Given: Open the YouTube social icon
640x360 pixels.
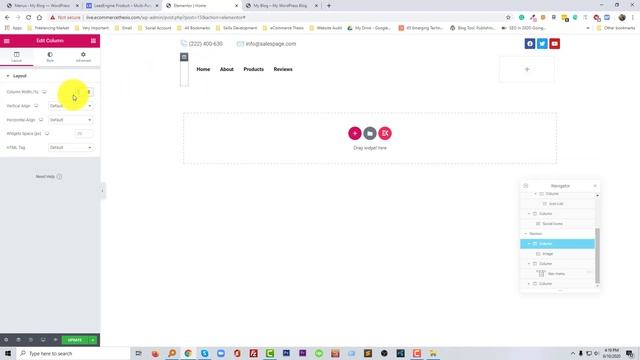Looking at the screenshot, I should (554, 44).
